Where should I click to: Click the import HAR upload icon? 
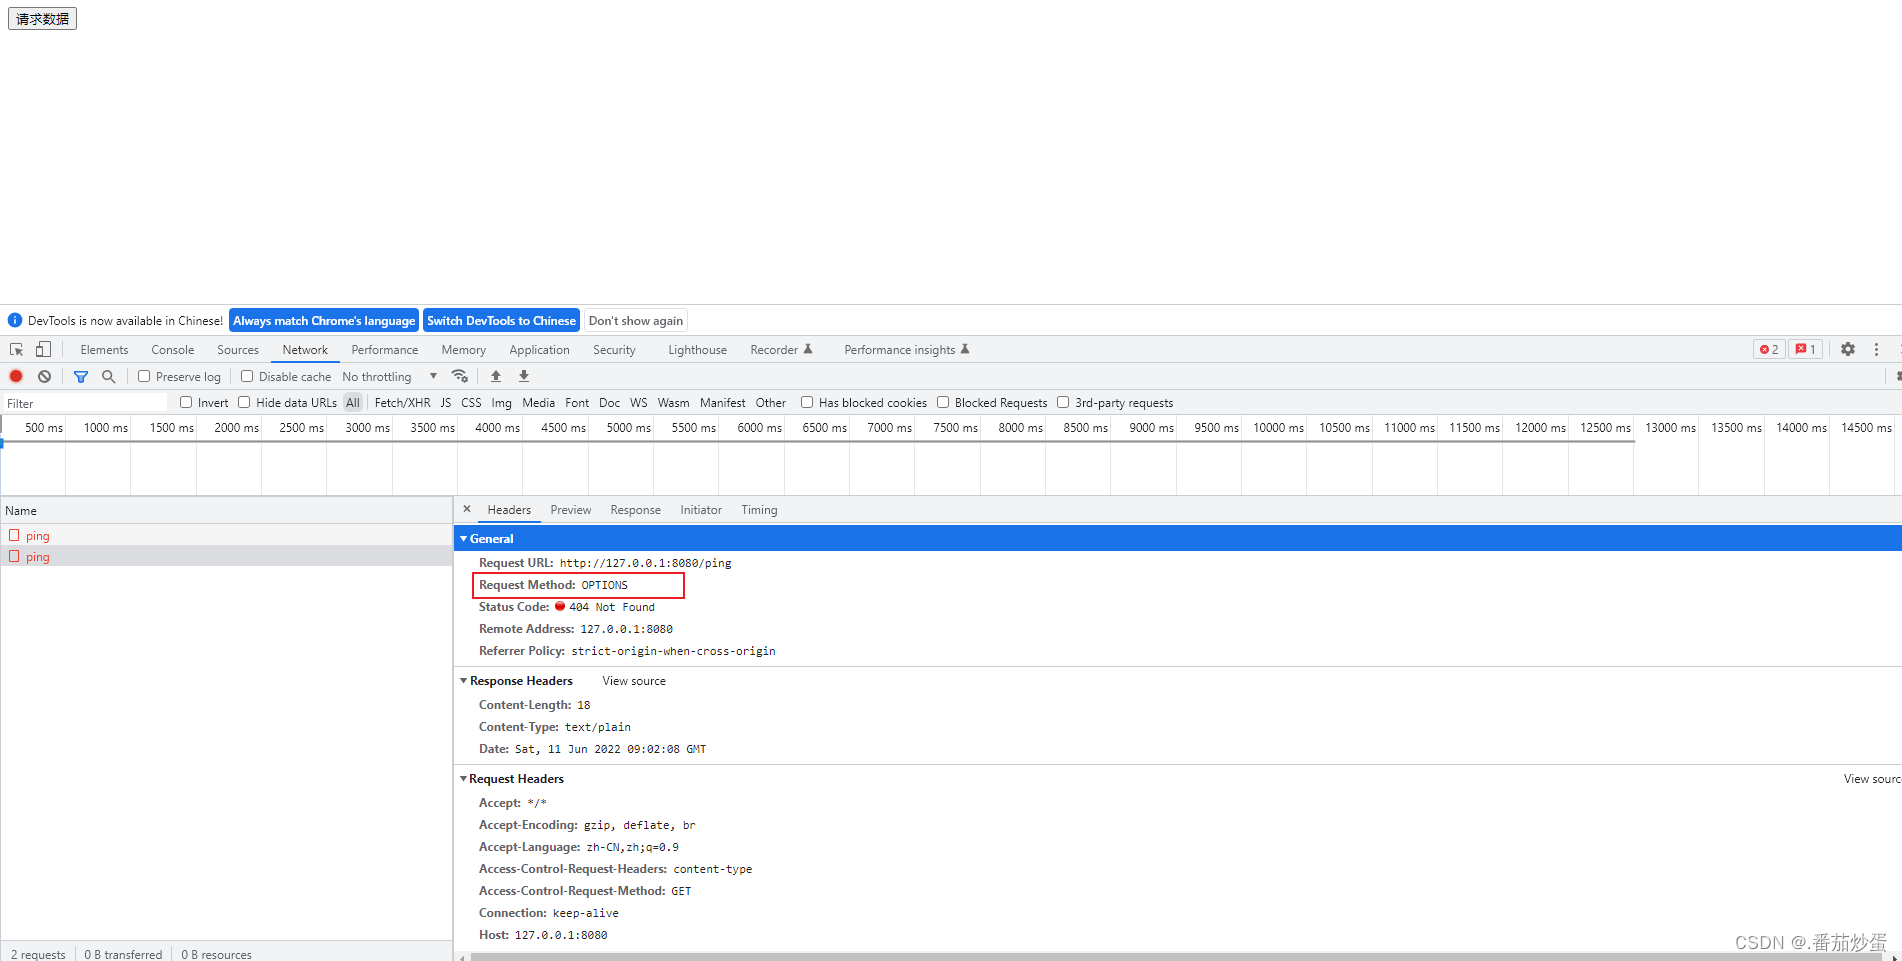[496, 376]
